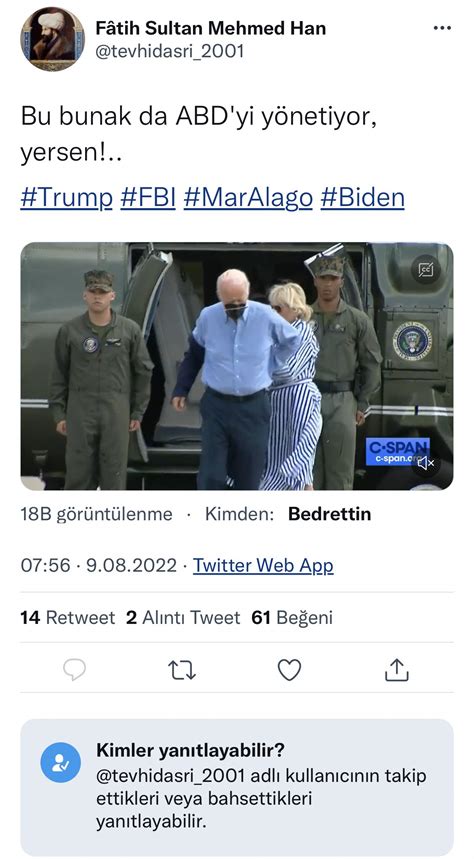Image resolution: width=474 pixels, height=859 pixels.
Task: Click the who-can-reply person icon
Action: coord(60,762)
